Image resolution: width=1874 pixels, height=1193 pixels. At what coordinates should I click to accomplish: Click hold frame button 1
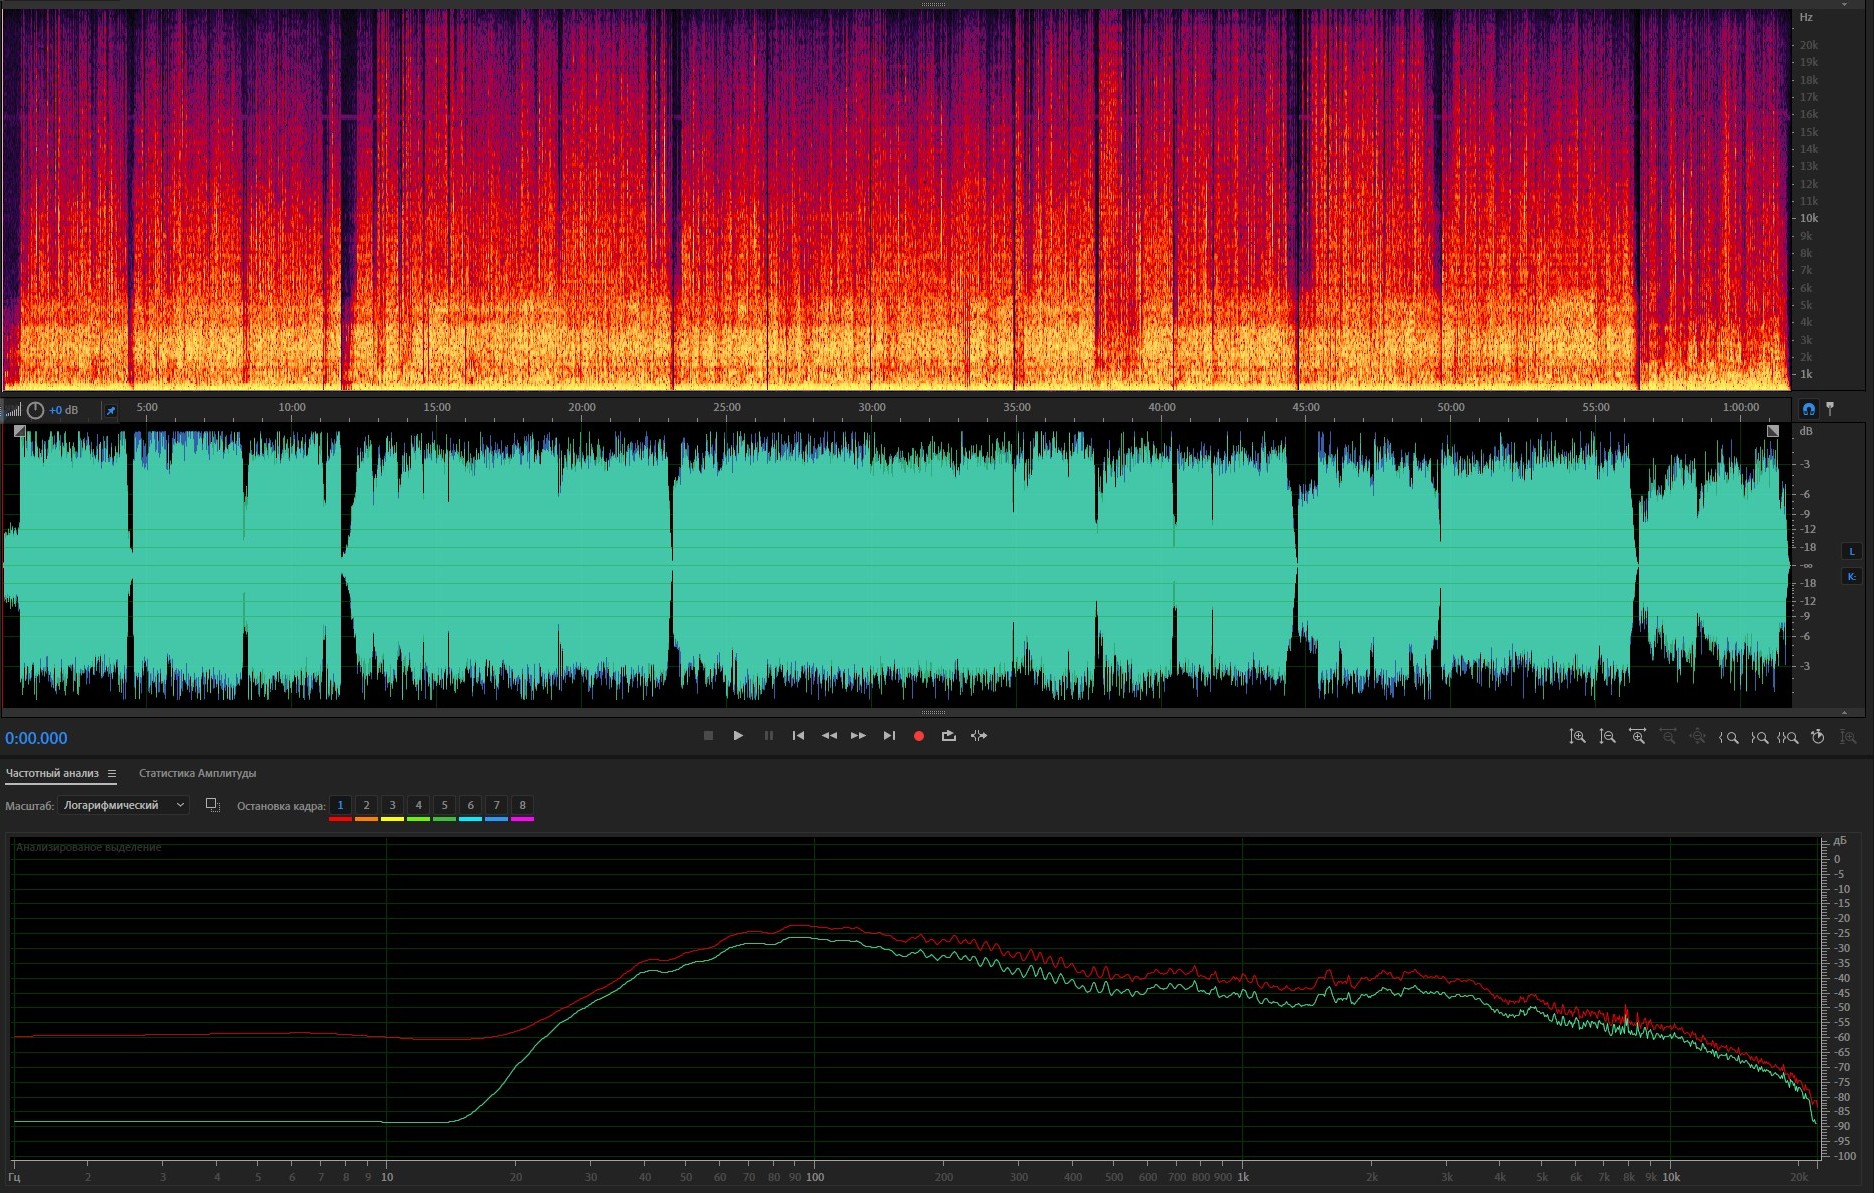tap(340, 805)
